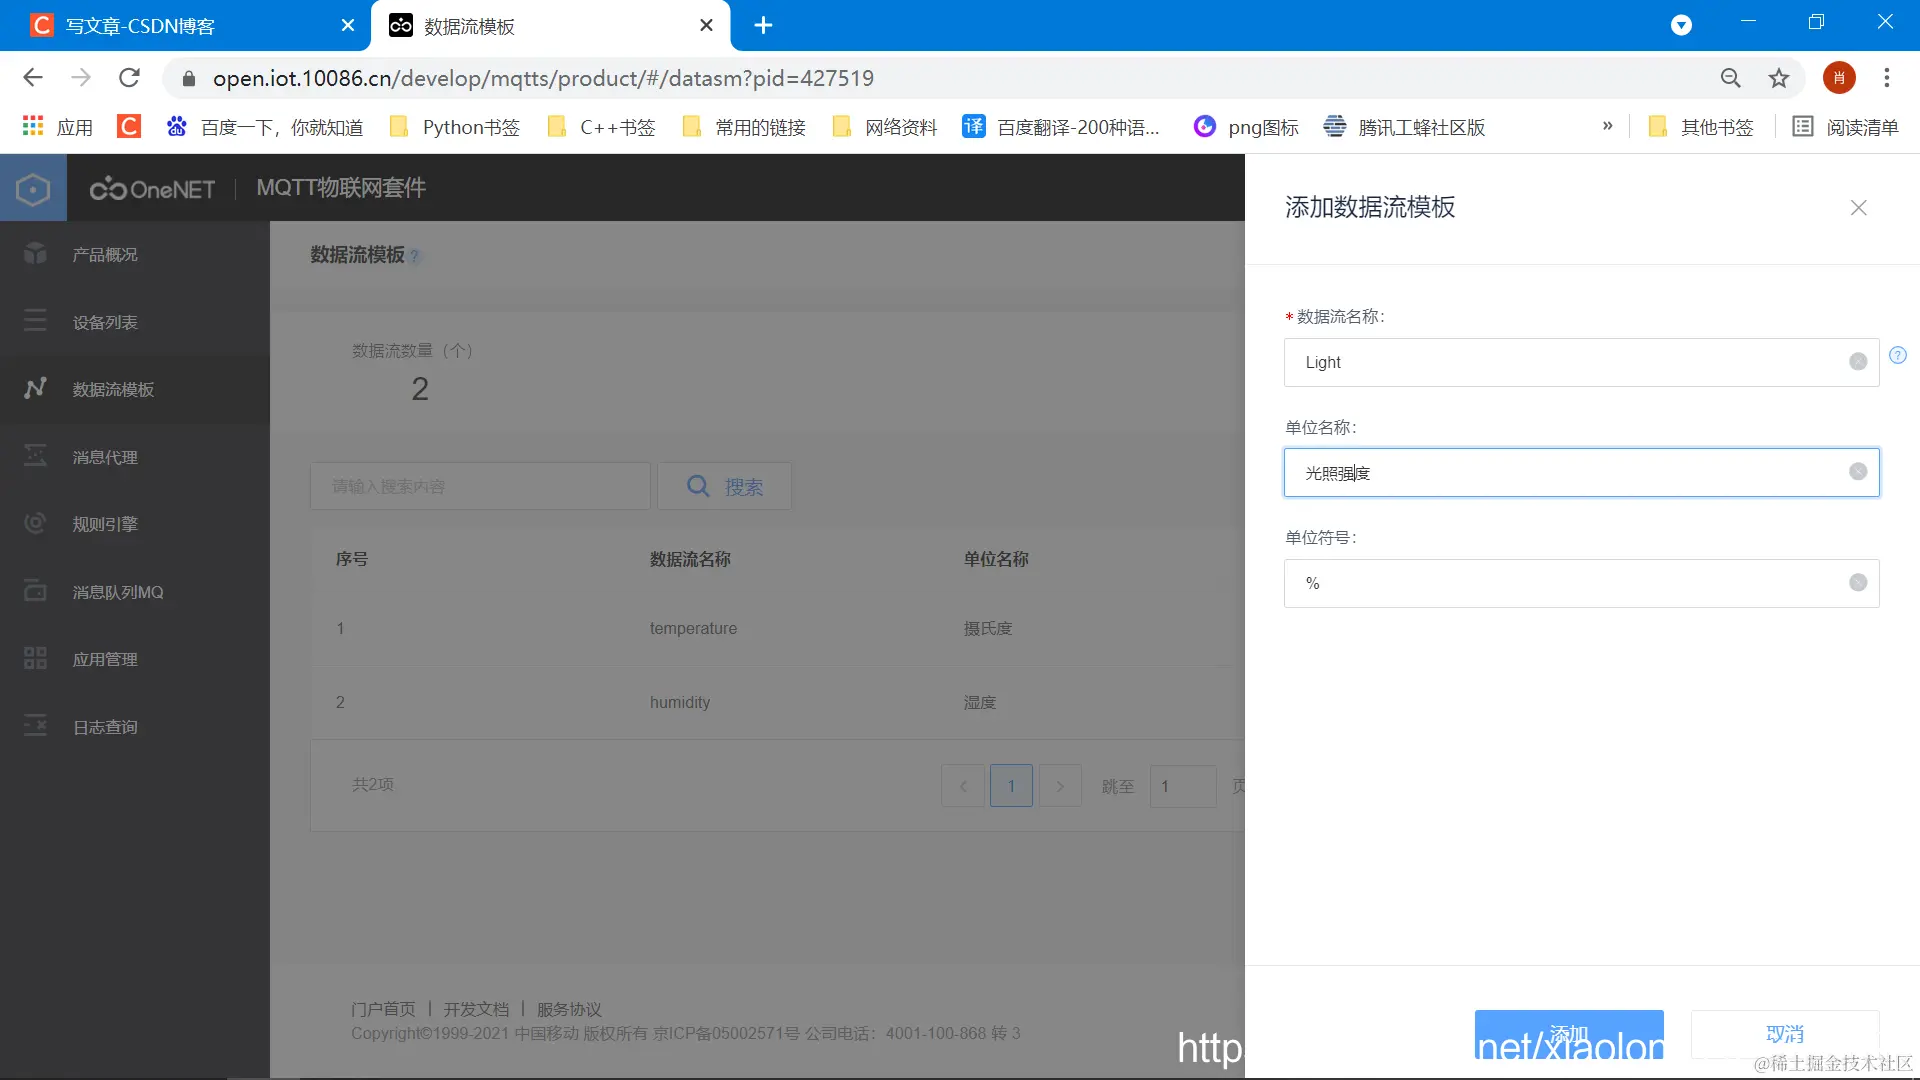Click the help question mark beside the 数据流名称 field
Screen dimensions: 1920x1080
1897,355
